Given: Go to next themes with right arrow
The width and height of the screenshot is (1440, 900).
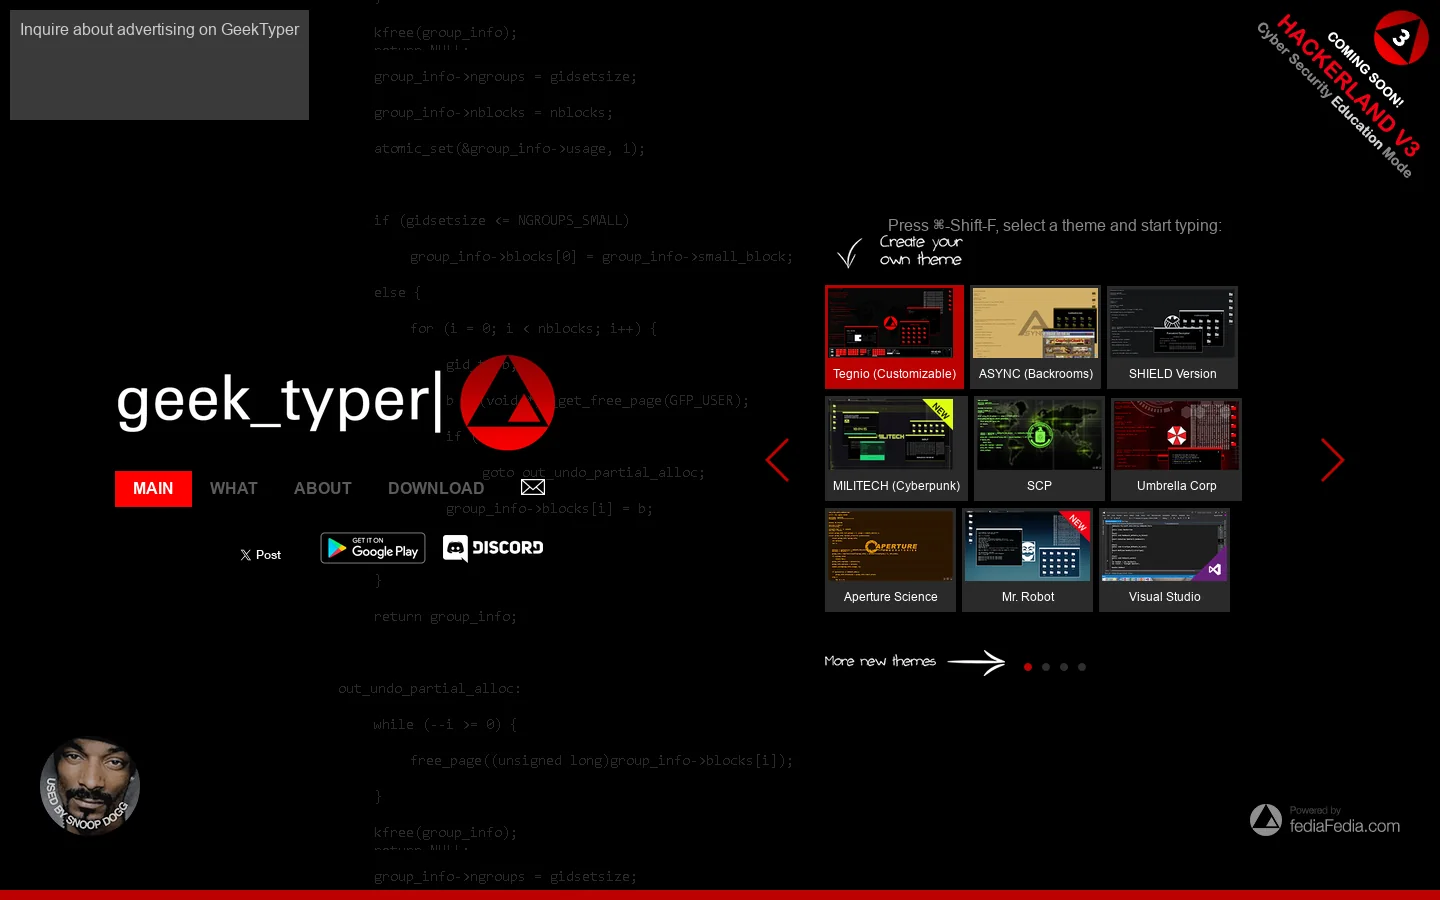Looking at the screenshot, I should pos(1332,460).
